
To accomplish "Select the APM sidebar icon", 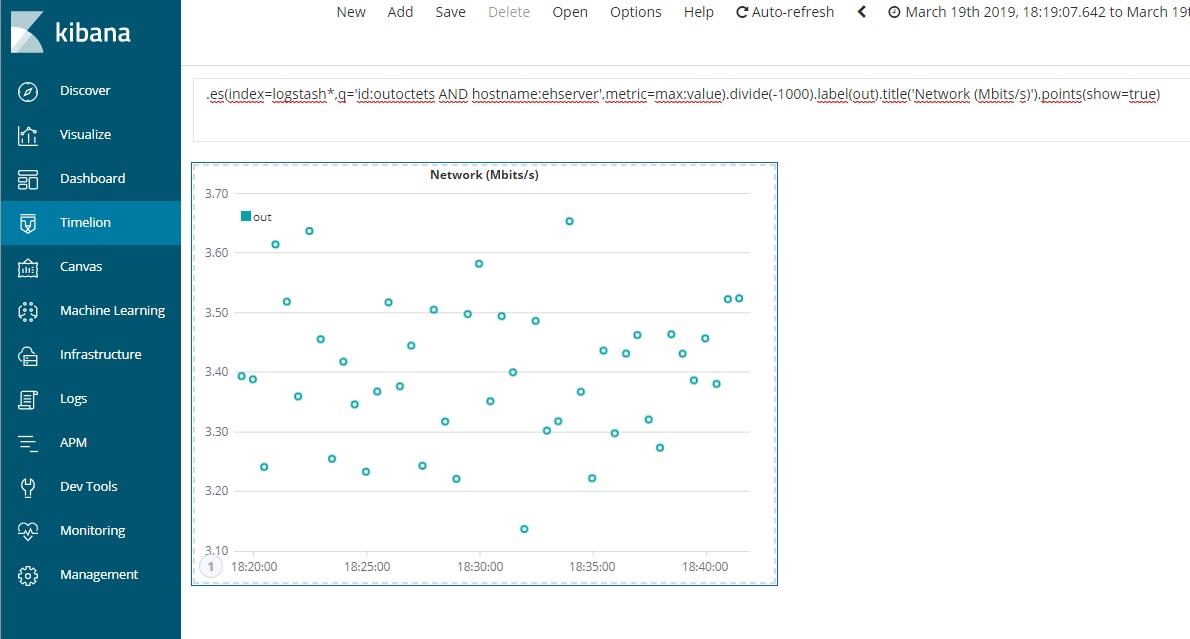I will click(74, 442).
